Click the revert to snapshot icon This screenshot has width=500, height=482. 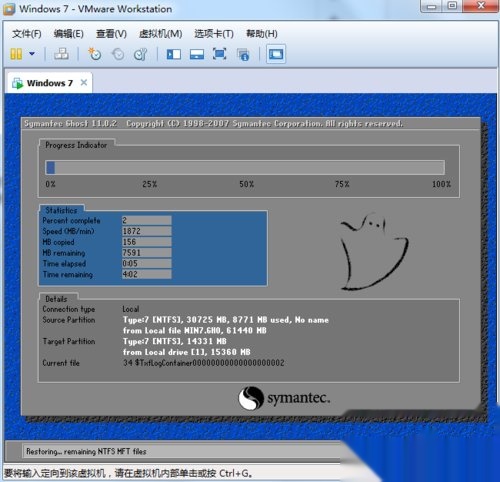click(x=117, y=54)
